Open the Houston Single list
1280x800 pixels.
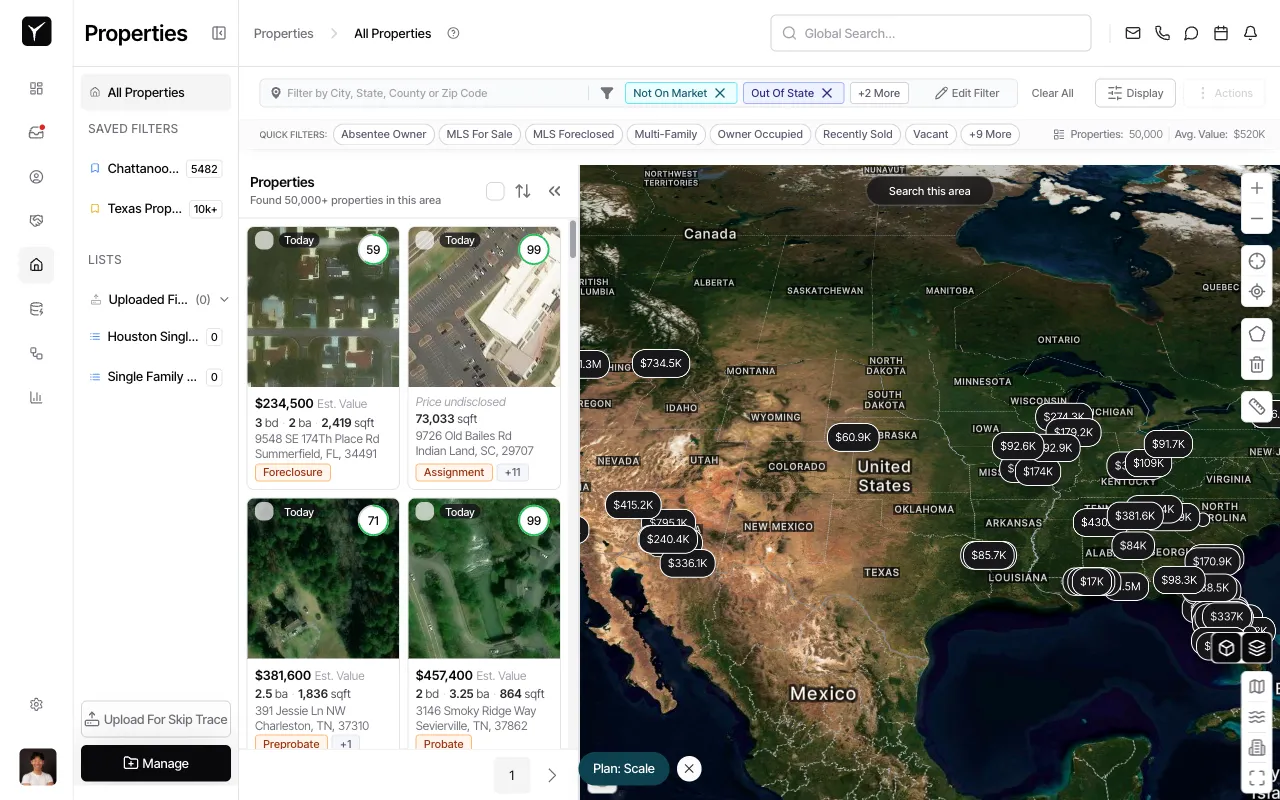click(x=152, y=337)
